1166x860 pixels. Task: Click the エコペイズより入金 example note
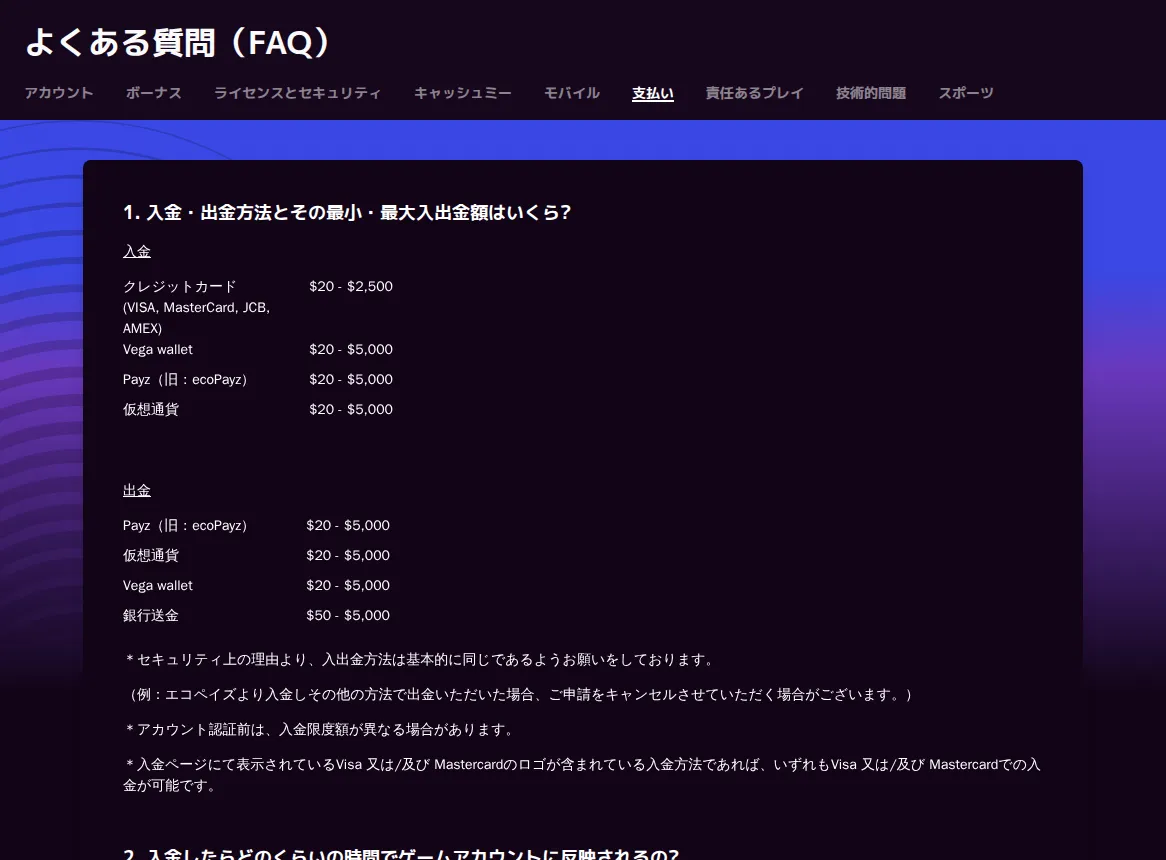point(520,694)
